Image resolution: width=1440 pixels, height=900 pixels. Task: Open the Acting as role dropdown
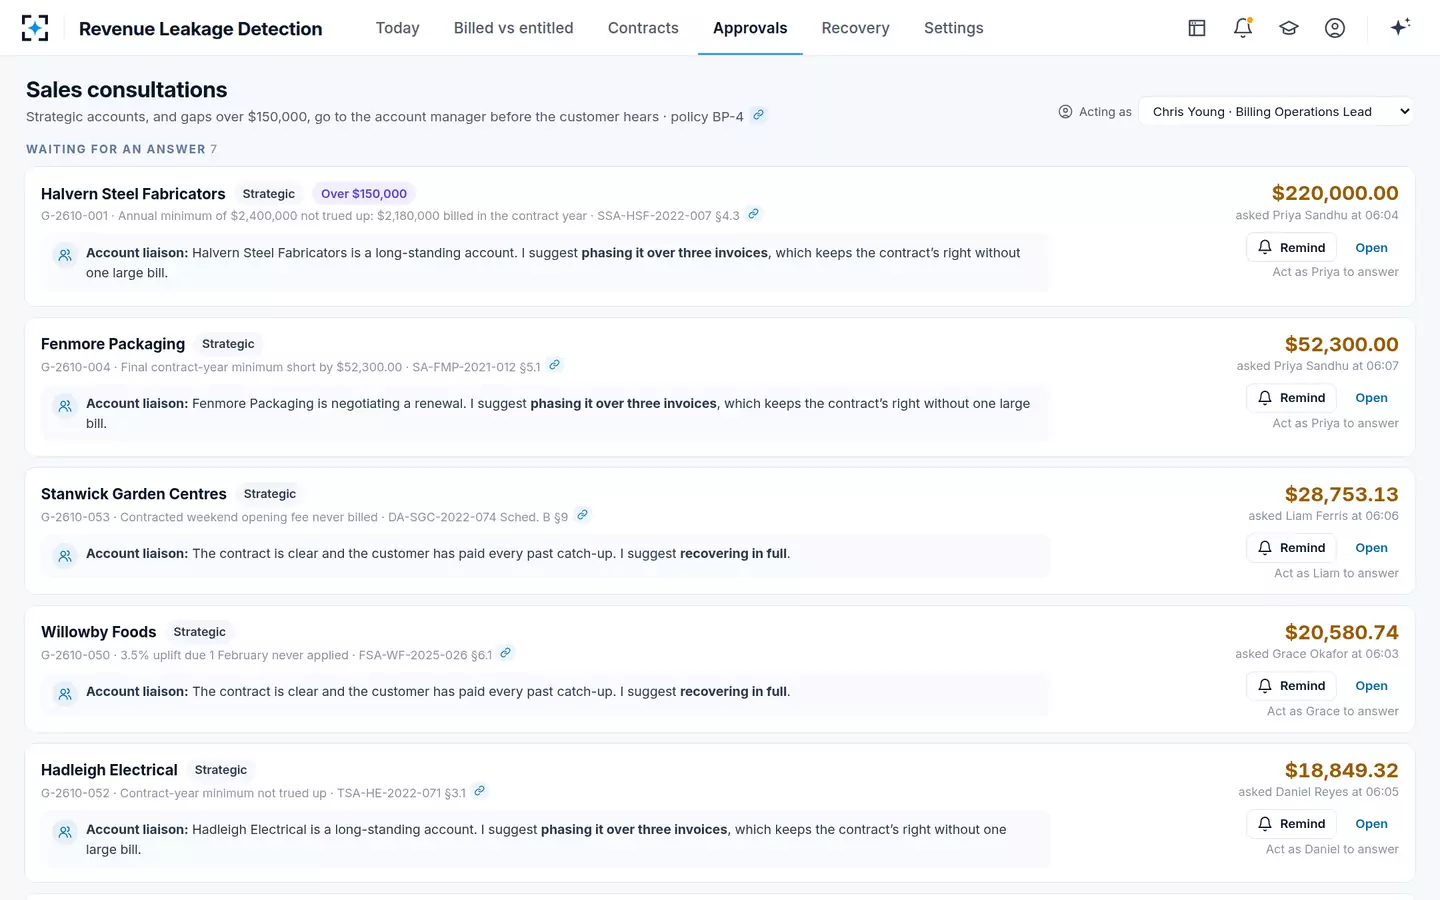click(1277, 112)
